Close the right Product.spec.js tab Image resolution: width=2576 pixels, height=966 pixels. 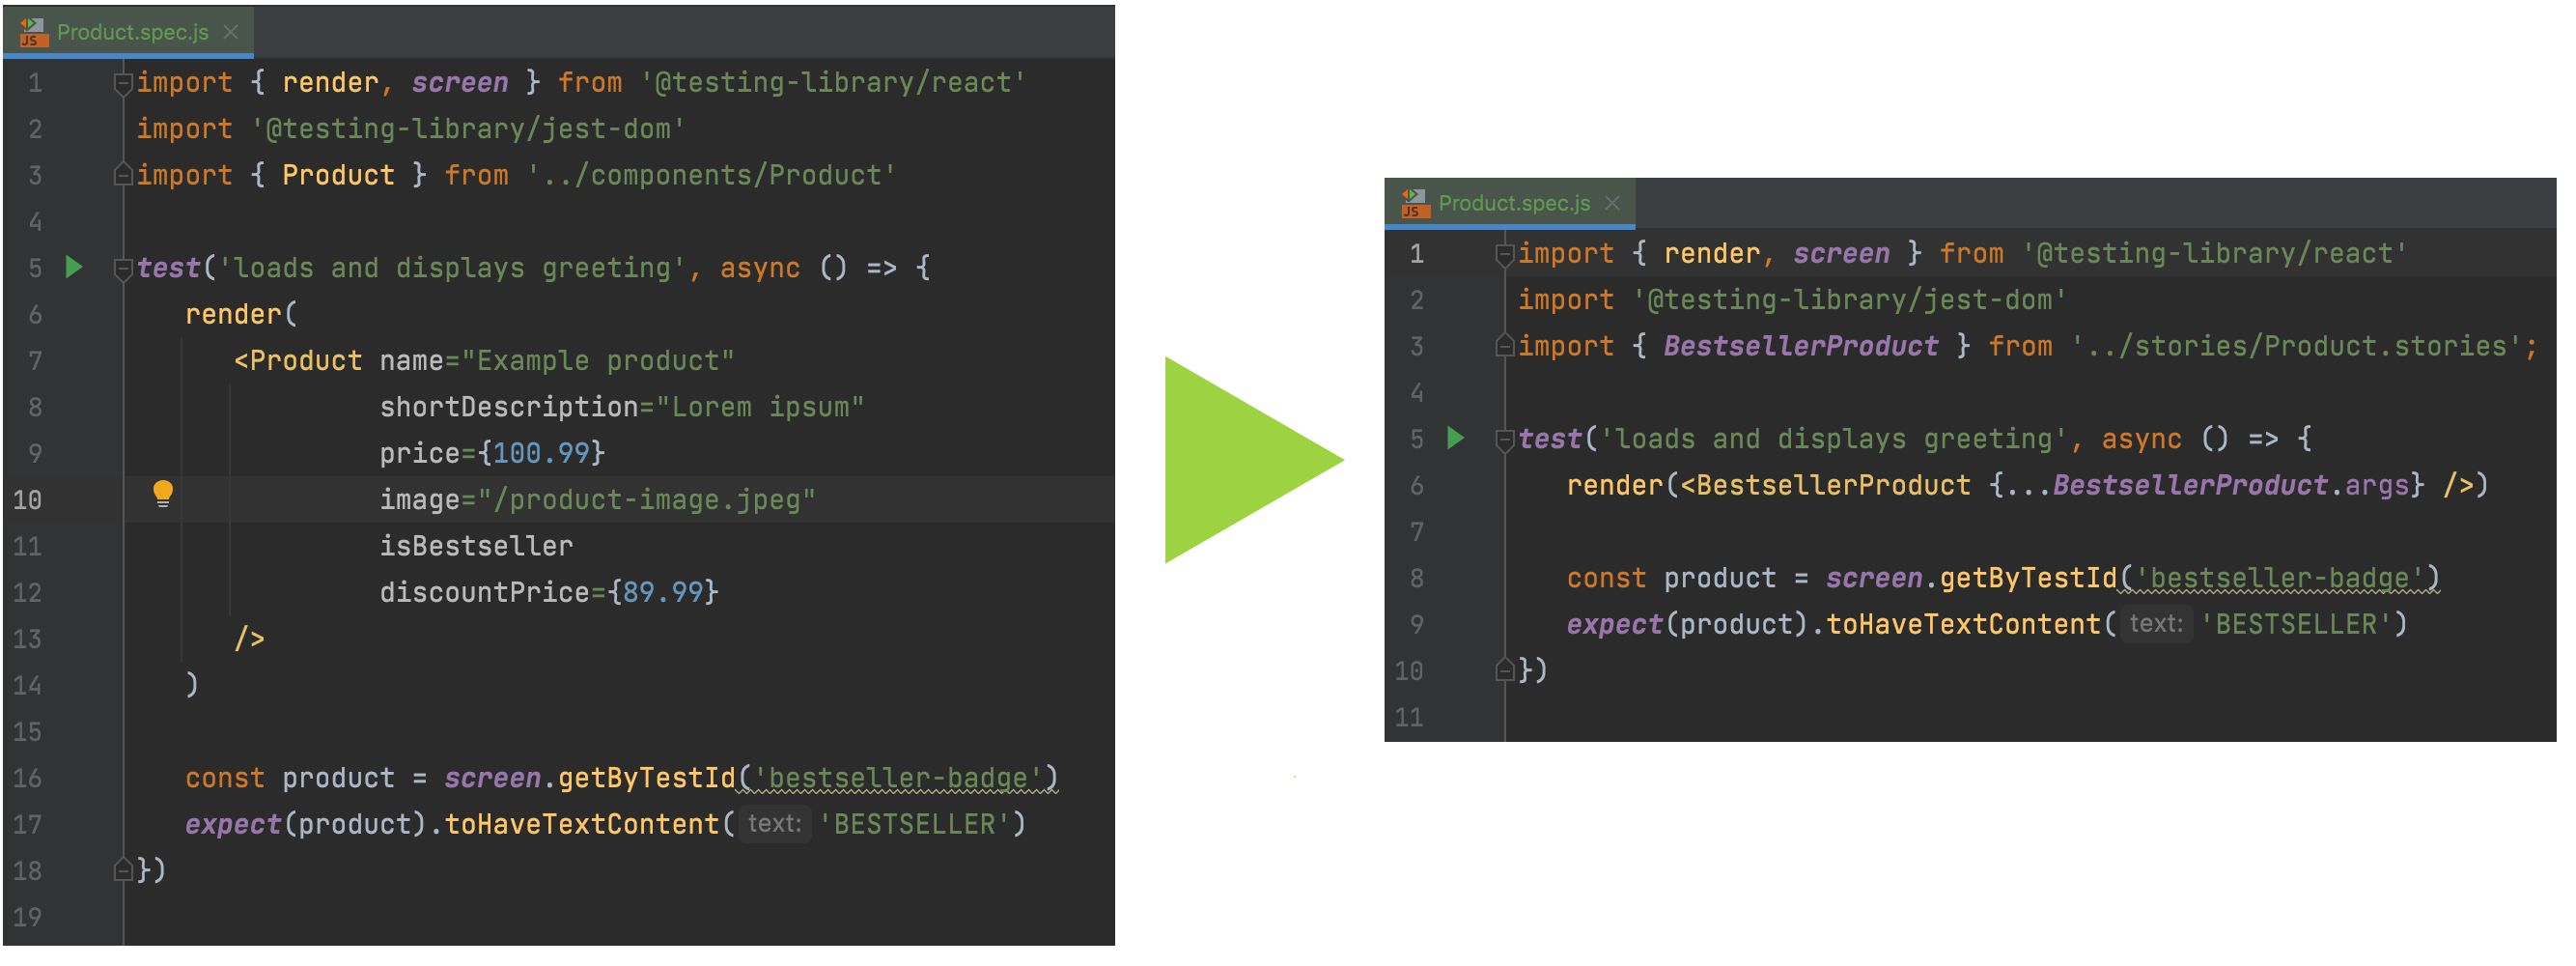point(1612,203)
